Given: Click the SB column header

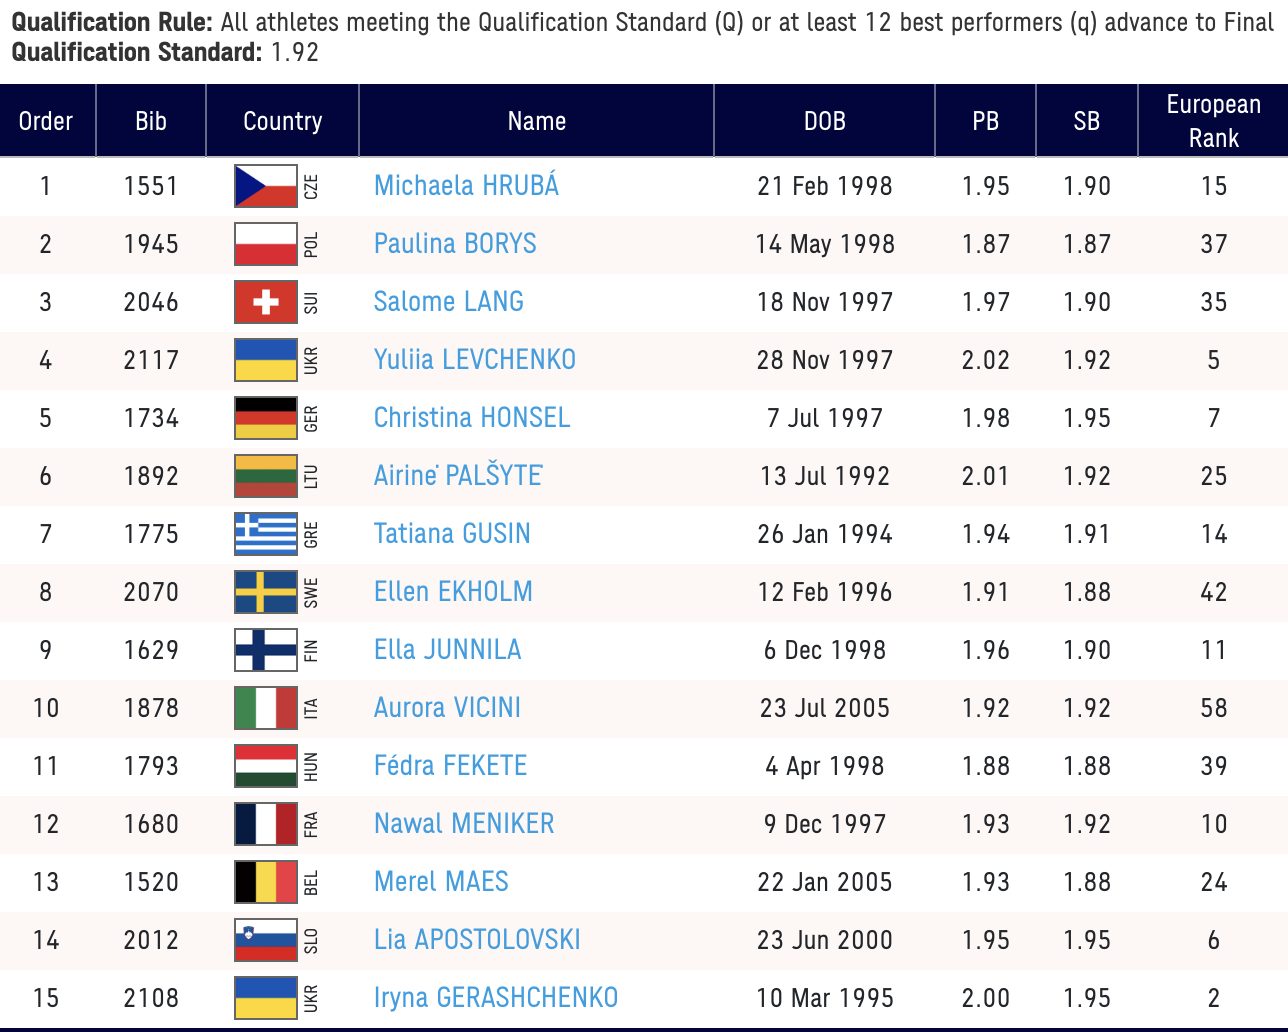Looking at the screenshot, I should click(1086, 121).
